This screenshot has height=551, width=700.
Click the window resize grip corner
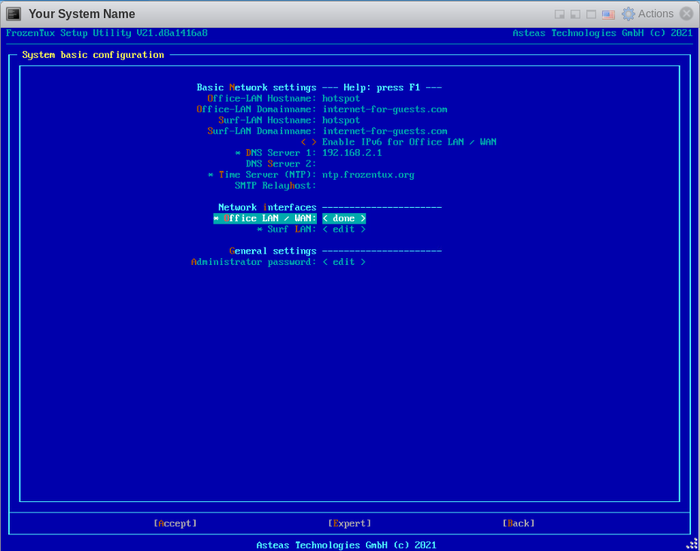[x=692, y=544]
